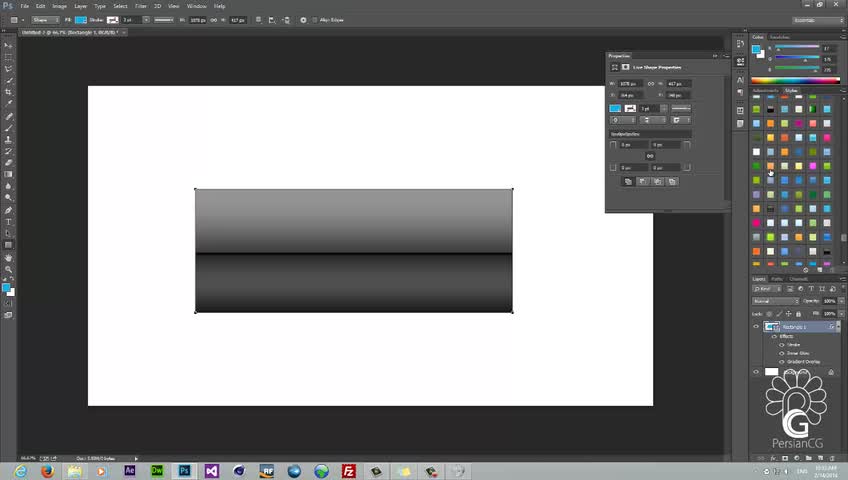Open the Window menu

click(x=196, y=6)
